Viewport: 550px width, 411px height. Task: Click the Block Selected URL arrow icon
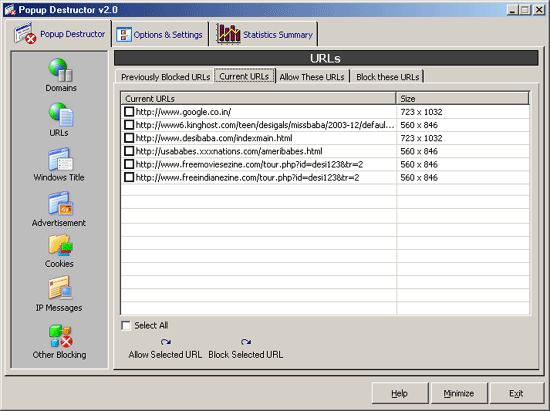point(246,342)
